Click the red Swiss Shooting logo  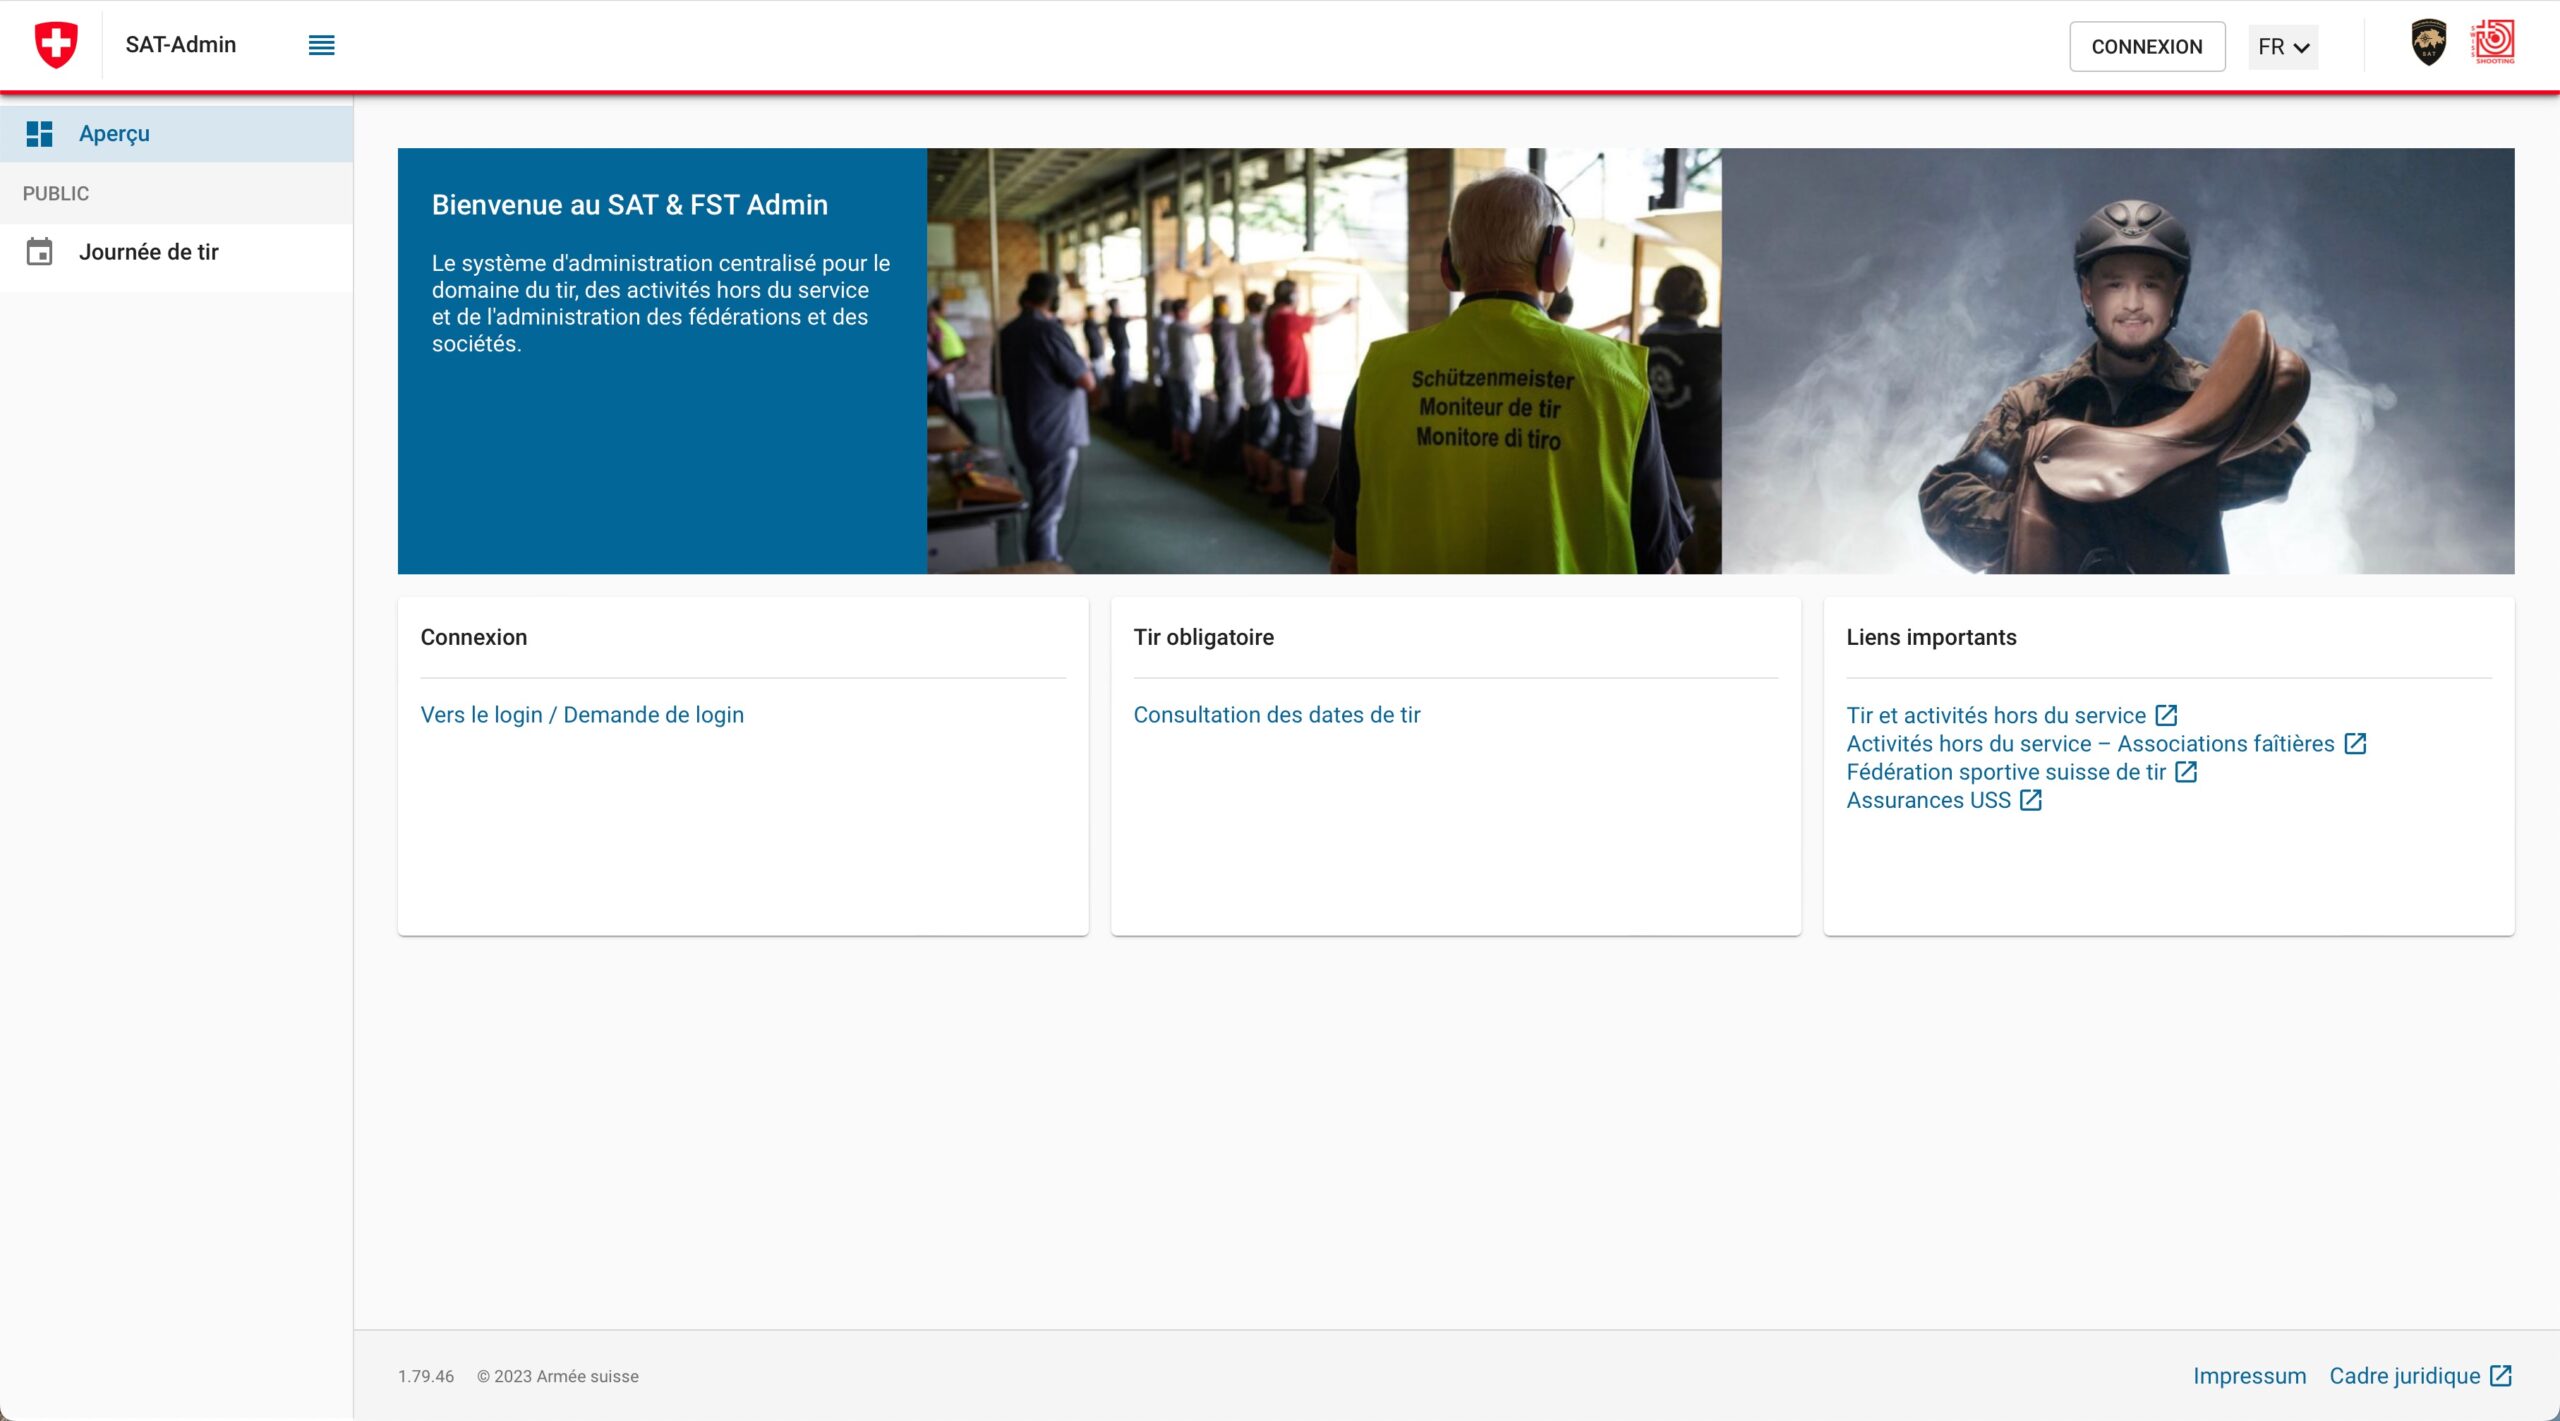(x=2493, y=42)
